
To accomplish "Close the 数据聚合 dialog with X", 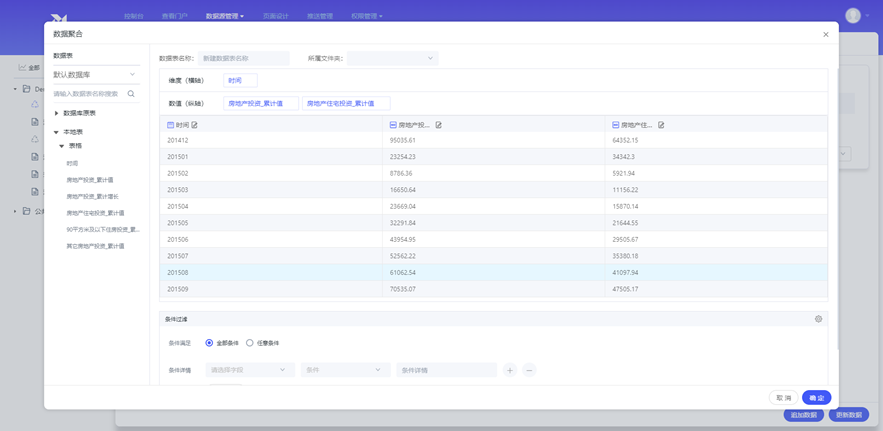I will 825,34.
